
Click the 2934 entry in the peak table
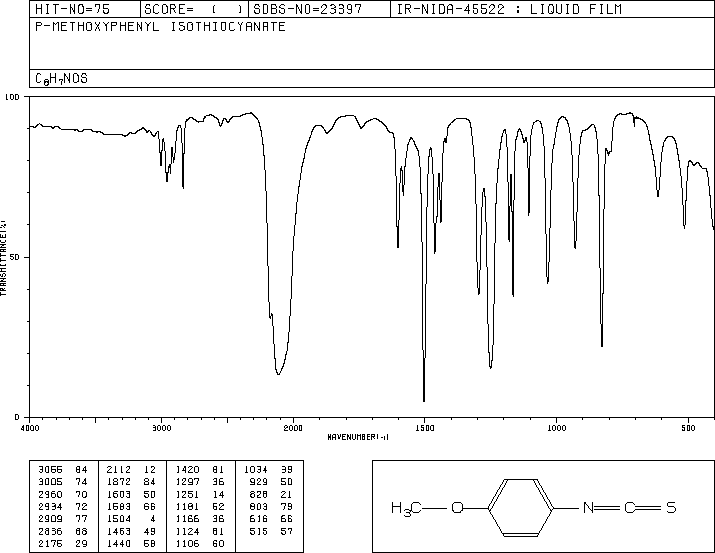[50, 506]
